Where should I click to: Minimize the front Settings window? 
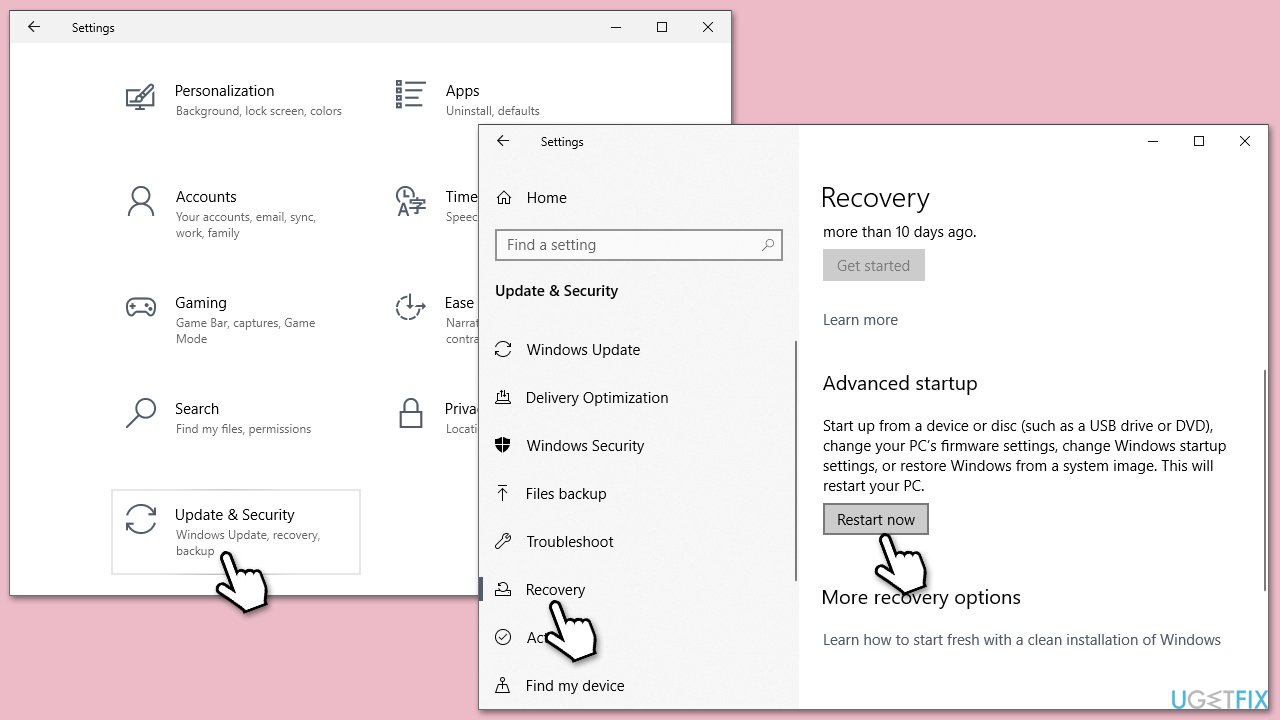[1153, 141]
